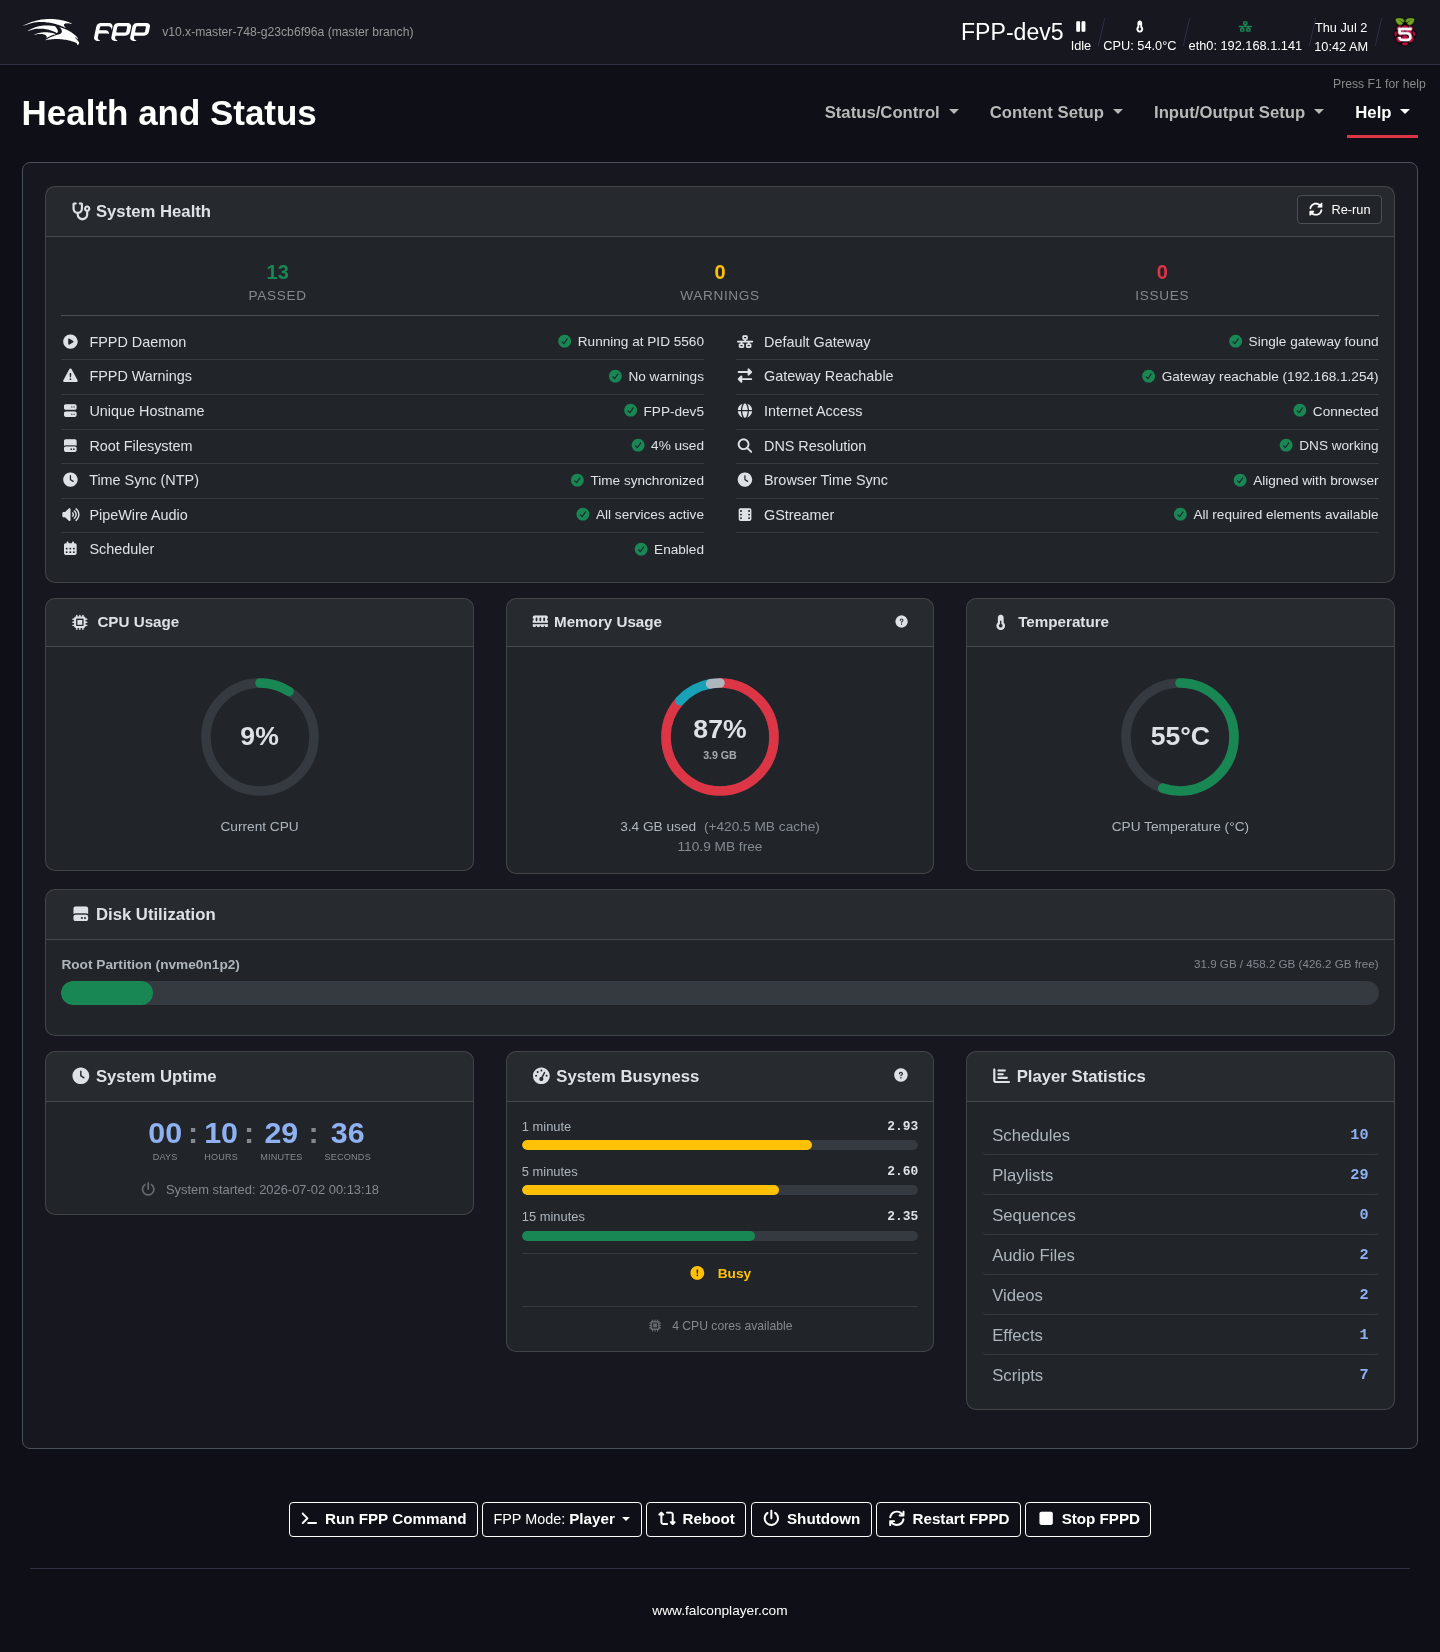
Task: Click the Busy warning exclamation icon
Action: click(697, 1273)
